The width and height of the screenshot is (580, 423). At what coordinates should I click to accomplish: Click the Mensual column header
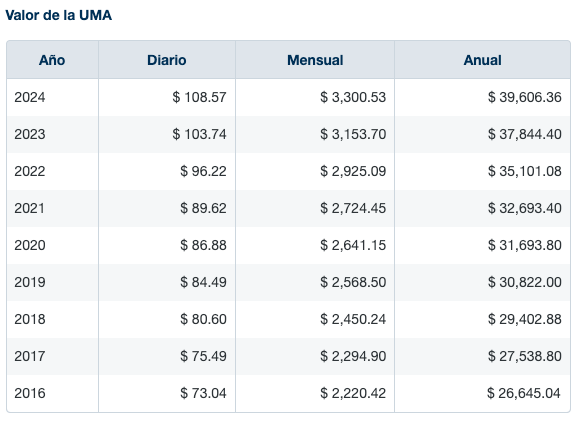315,60
